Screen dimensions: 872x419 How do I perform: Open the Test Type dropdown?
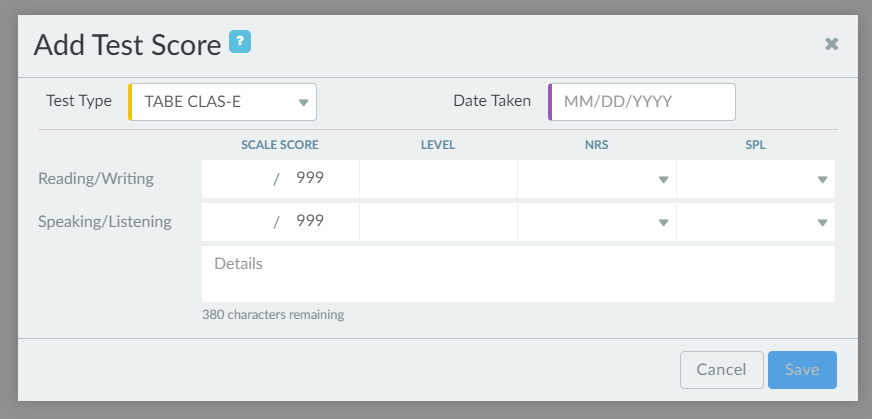(223, 102)
